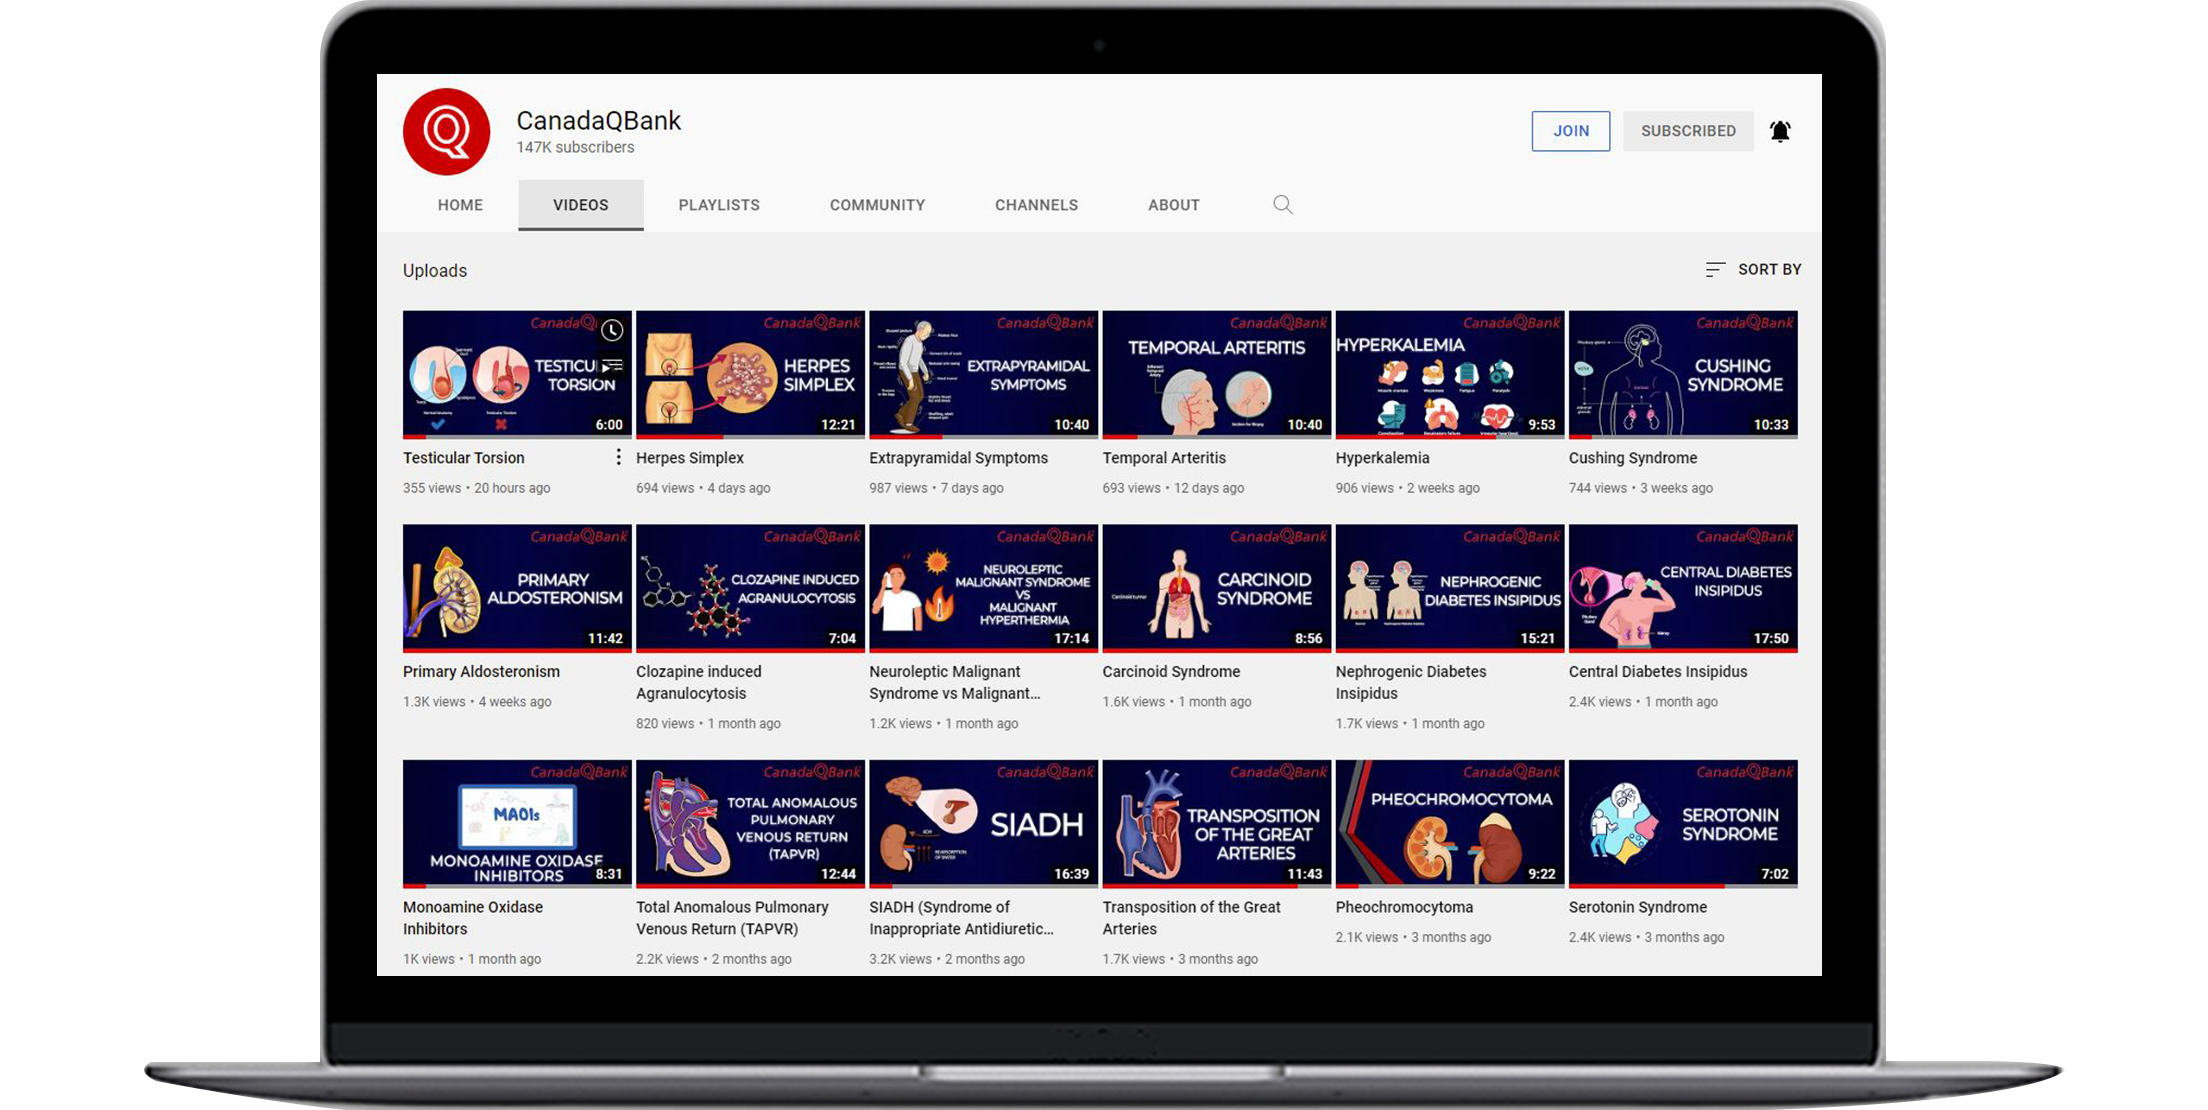The height and width of the screenshot is (1110, 2208).
Task: Open the Sort By filter icon
Action: tap(1715, 269)
